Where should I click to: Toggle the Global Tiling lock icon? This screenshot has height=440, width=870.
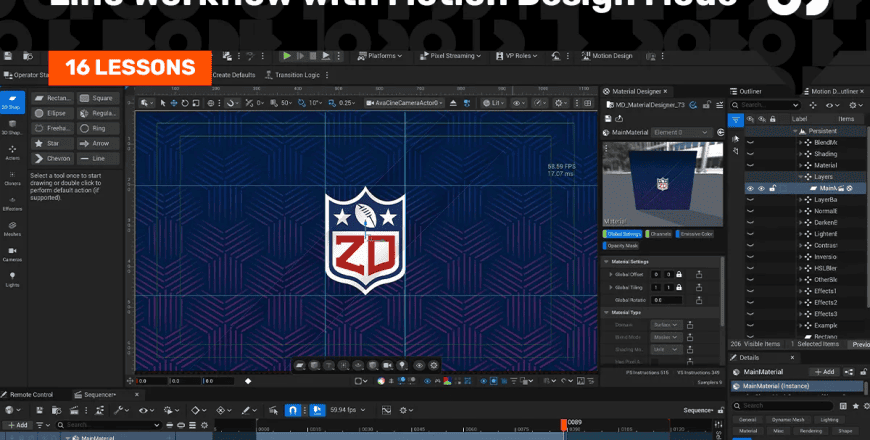pyautogui.click(x=679, y=287)
